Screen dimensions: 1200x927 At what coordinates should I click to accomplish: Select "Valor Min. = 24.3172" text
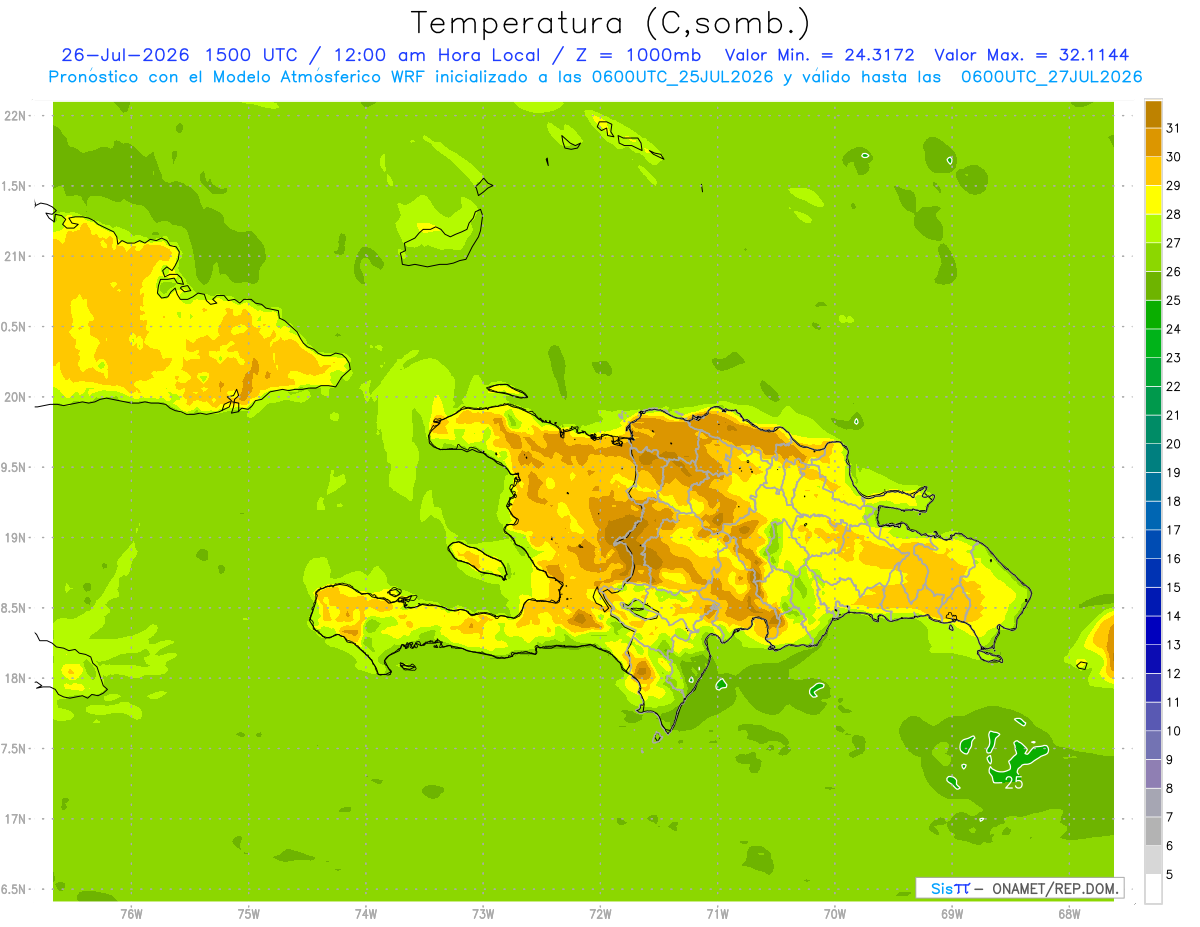(x=819, y=55)
